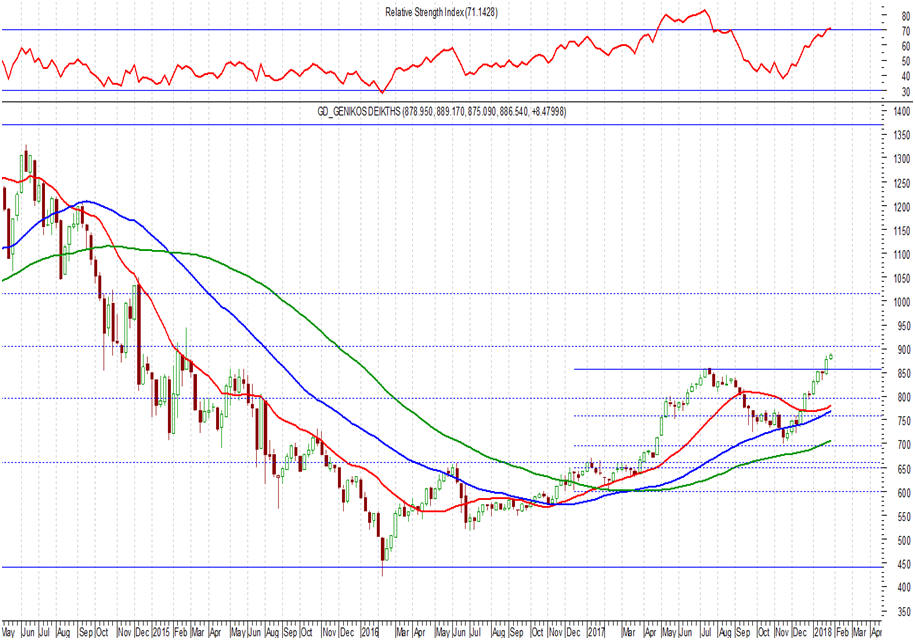Click the 600 price axis label
Image resolution: width=915 pixels, height=640 pixels.
[x=904, y=493]
